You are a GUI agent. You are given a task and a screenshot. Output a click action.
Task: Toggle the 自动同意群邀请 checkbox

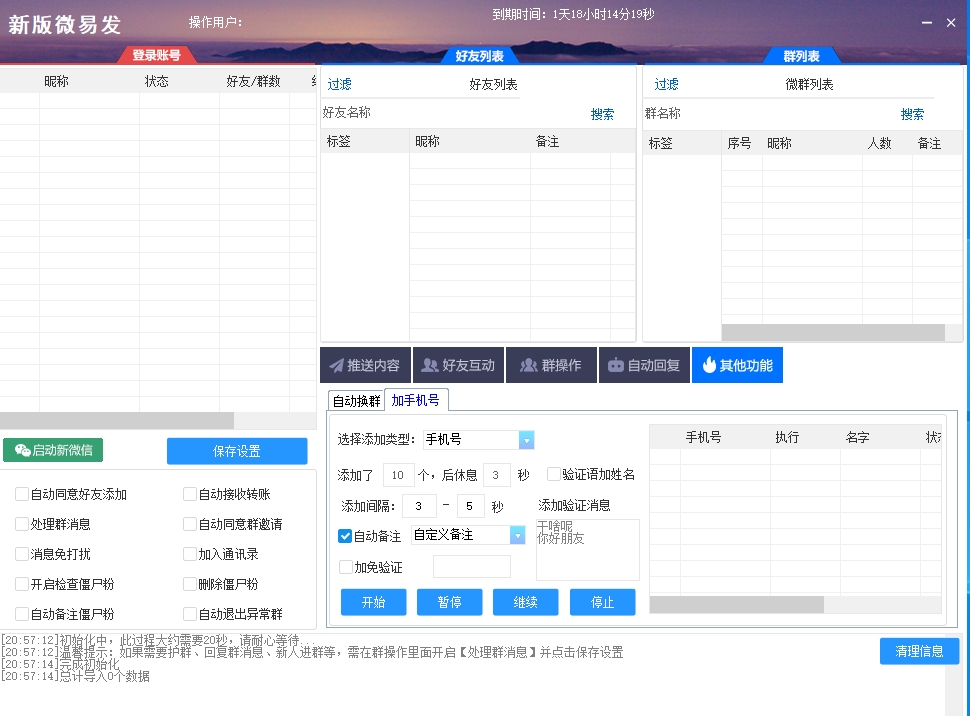[x=190, y=524]
